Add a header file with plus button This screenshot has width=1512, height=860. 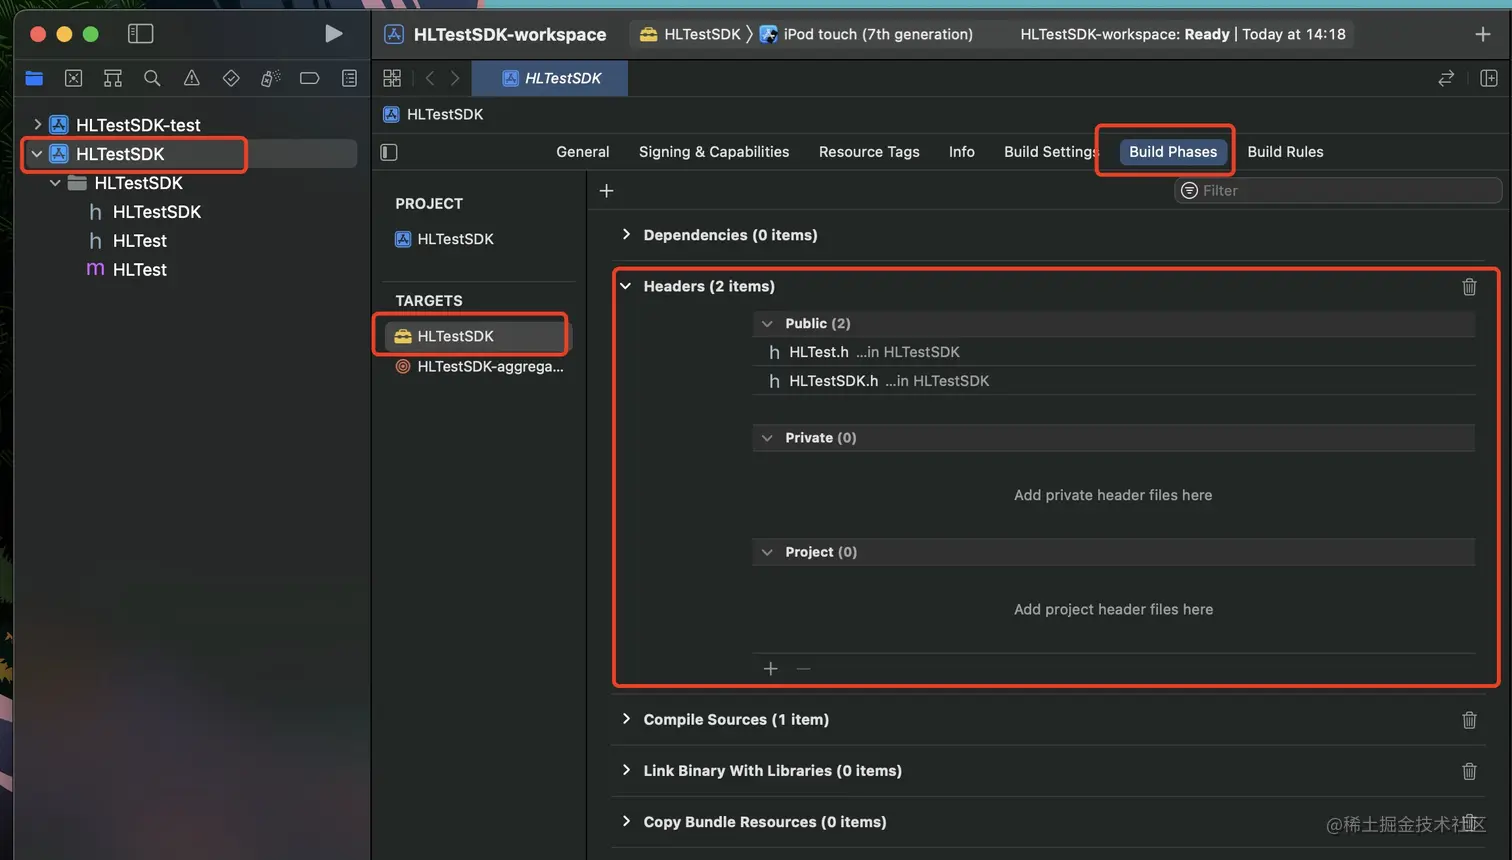(x=770, y=668)
